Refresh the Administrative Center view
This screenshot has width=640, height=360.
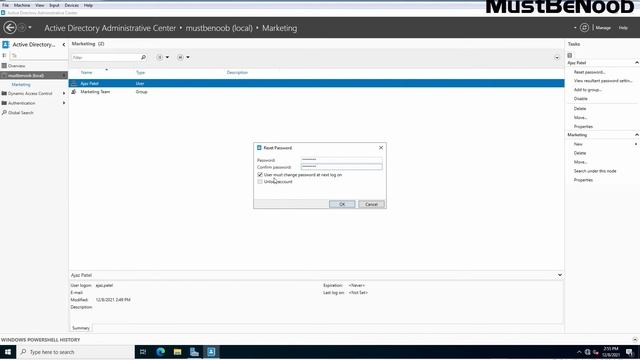pyautogui.click(x=584, y=27)
